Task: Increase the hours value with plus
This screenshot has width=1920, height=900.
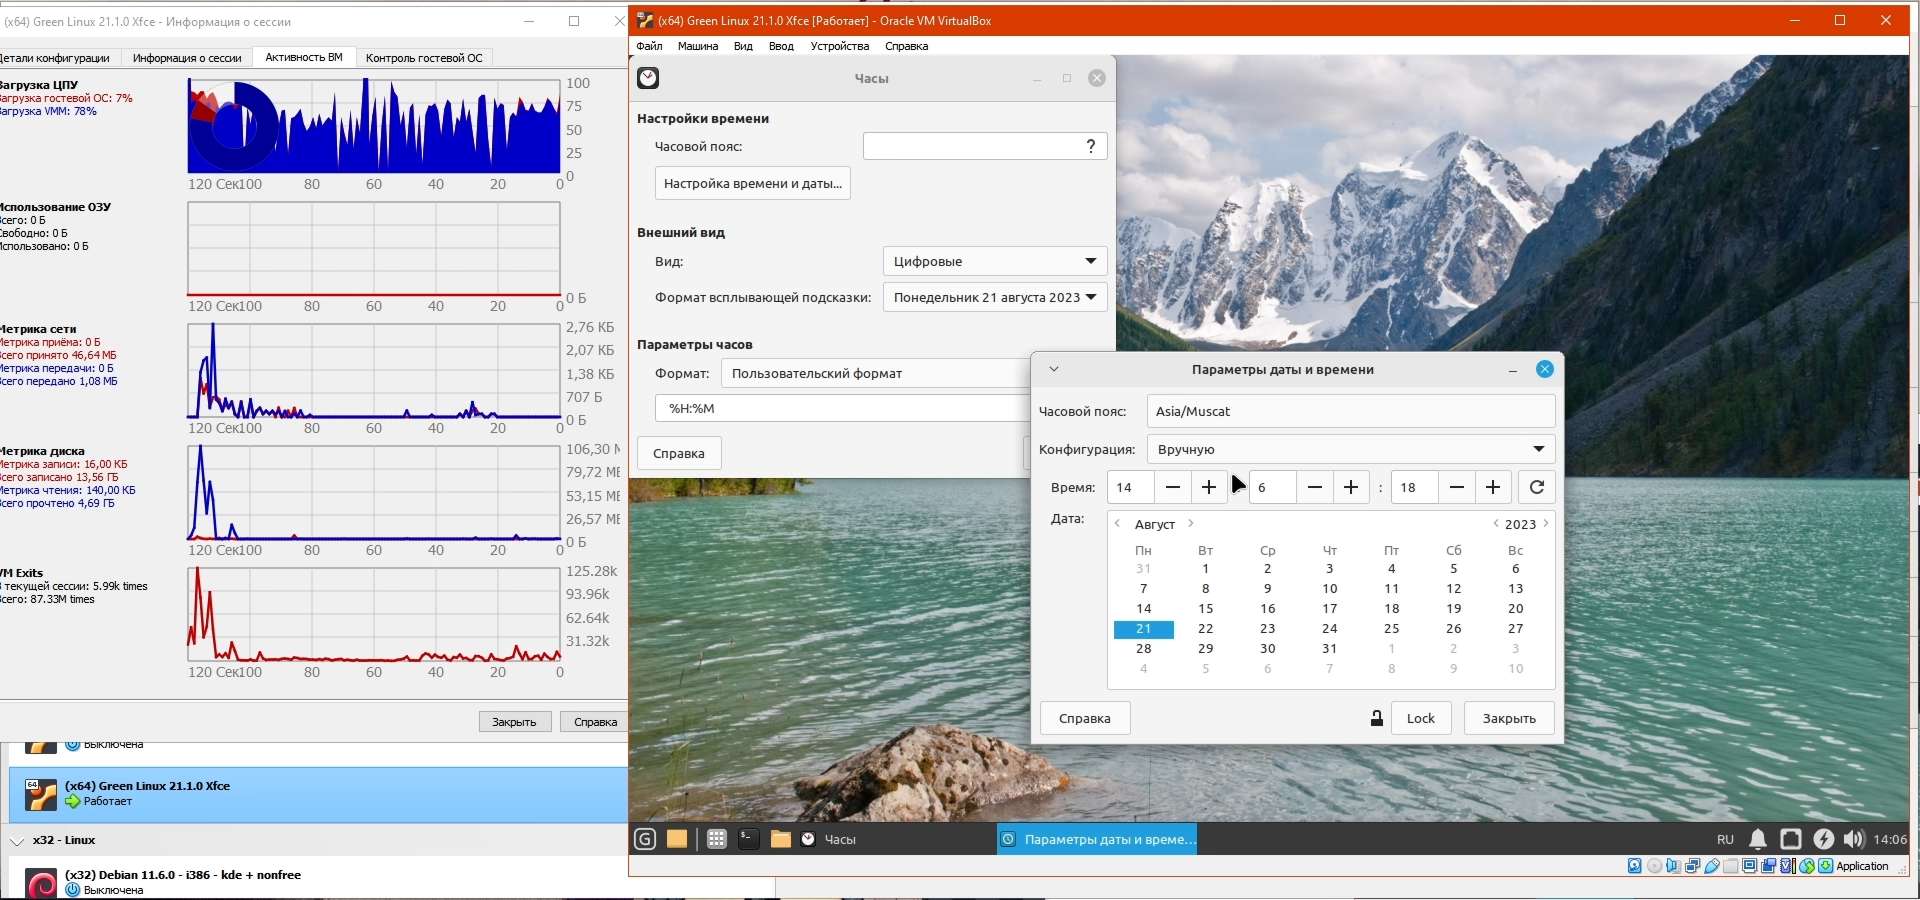Action: (x=1208, y=487)
